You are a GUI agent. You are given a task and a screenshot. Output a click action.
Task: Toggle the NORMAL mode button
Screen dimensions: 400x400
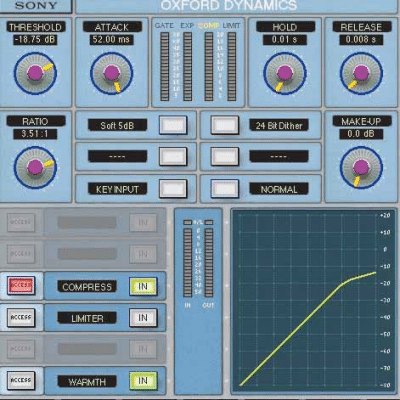[225, 189]
